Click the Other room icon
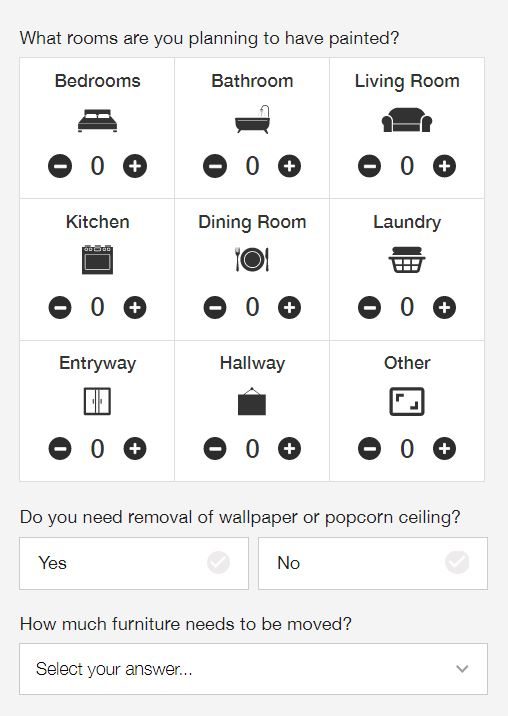 407,401
